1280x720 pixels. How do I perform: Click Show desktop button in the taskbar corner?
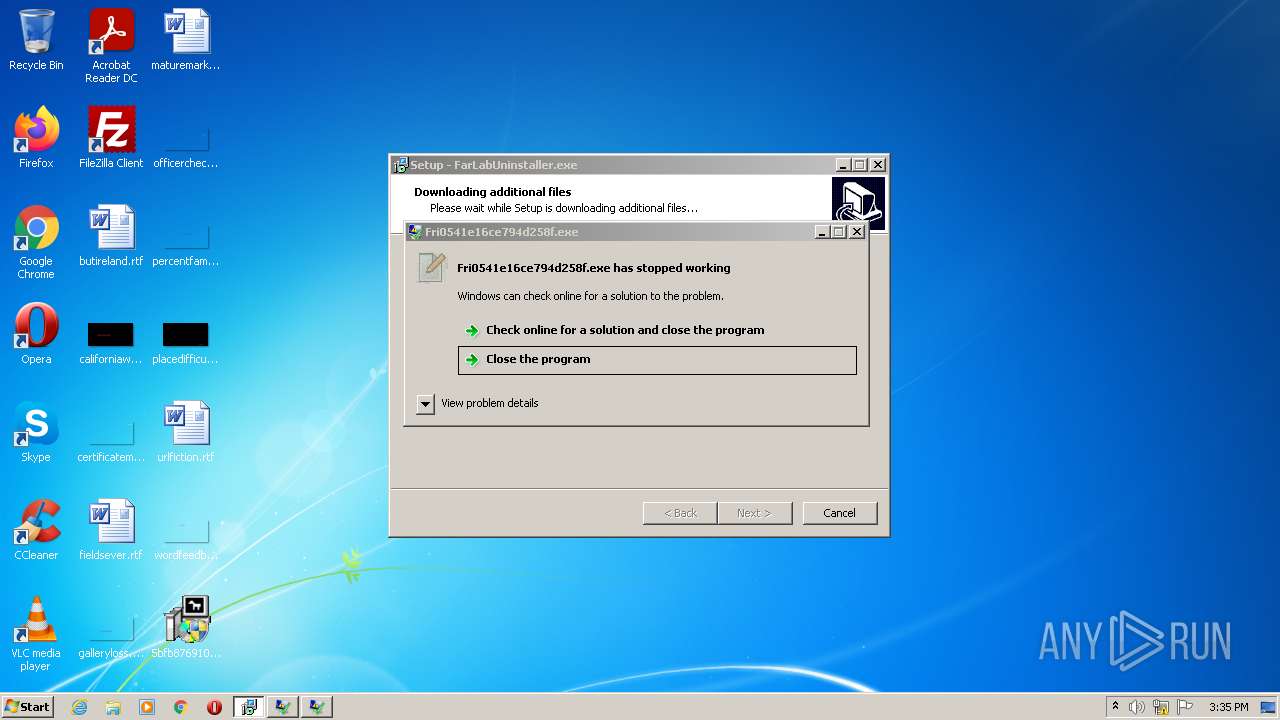pos(1270,707)
